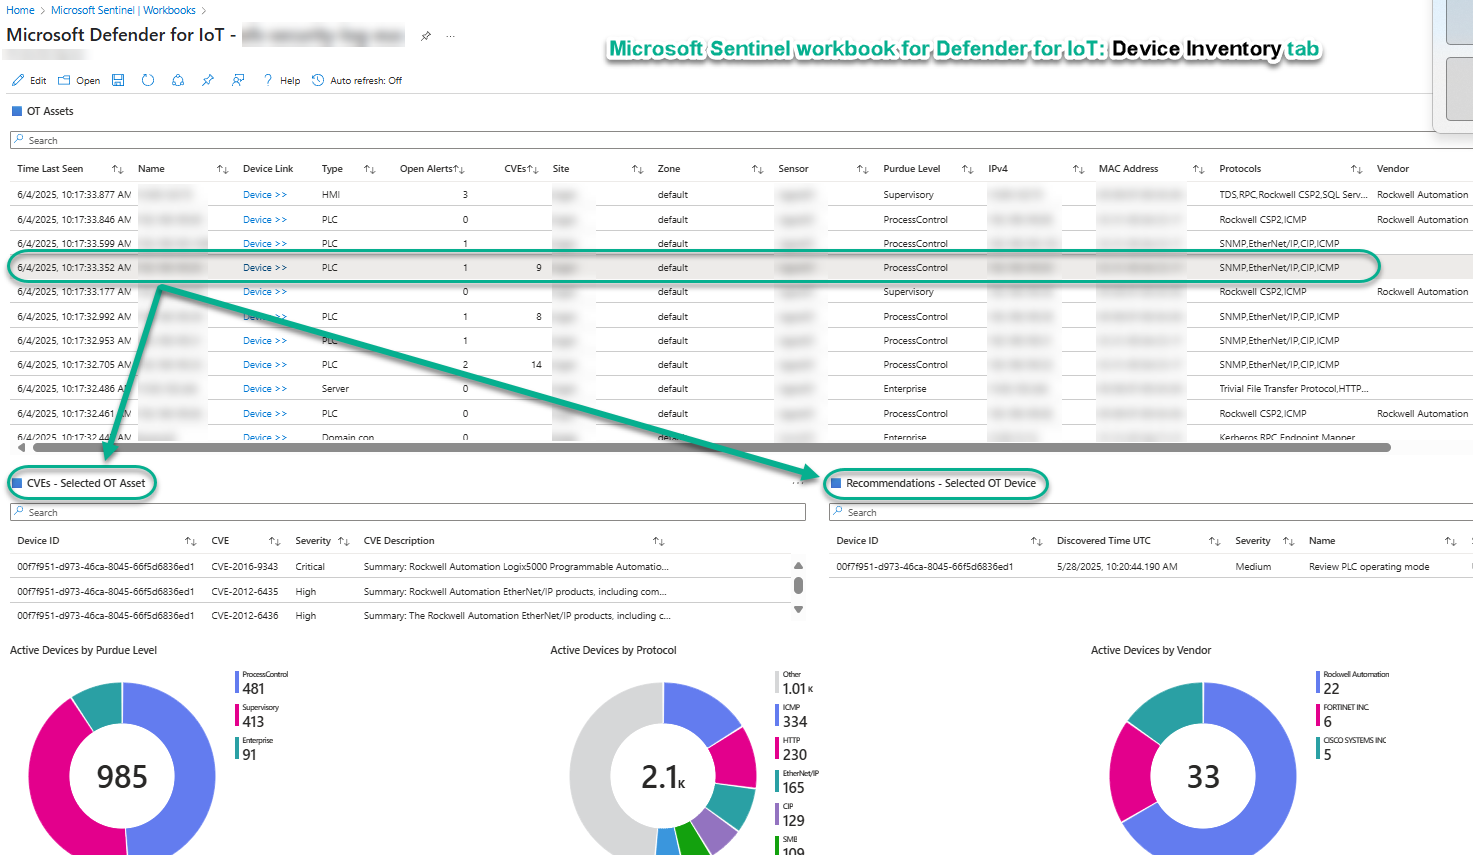Sort OT Assets by Time Last Seen
The height and width of the screenshot is (855, 1473).
tap(117, 169)
